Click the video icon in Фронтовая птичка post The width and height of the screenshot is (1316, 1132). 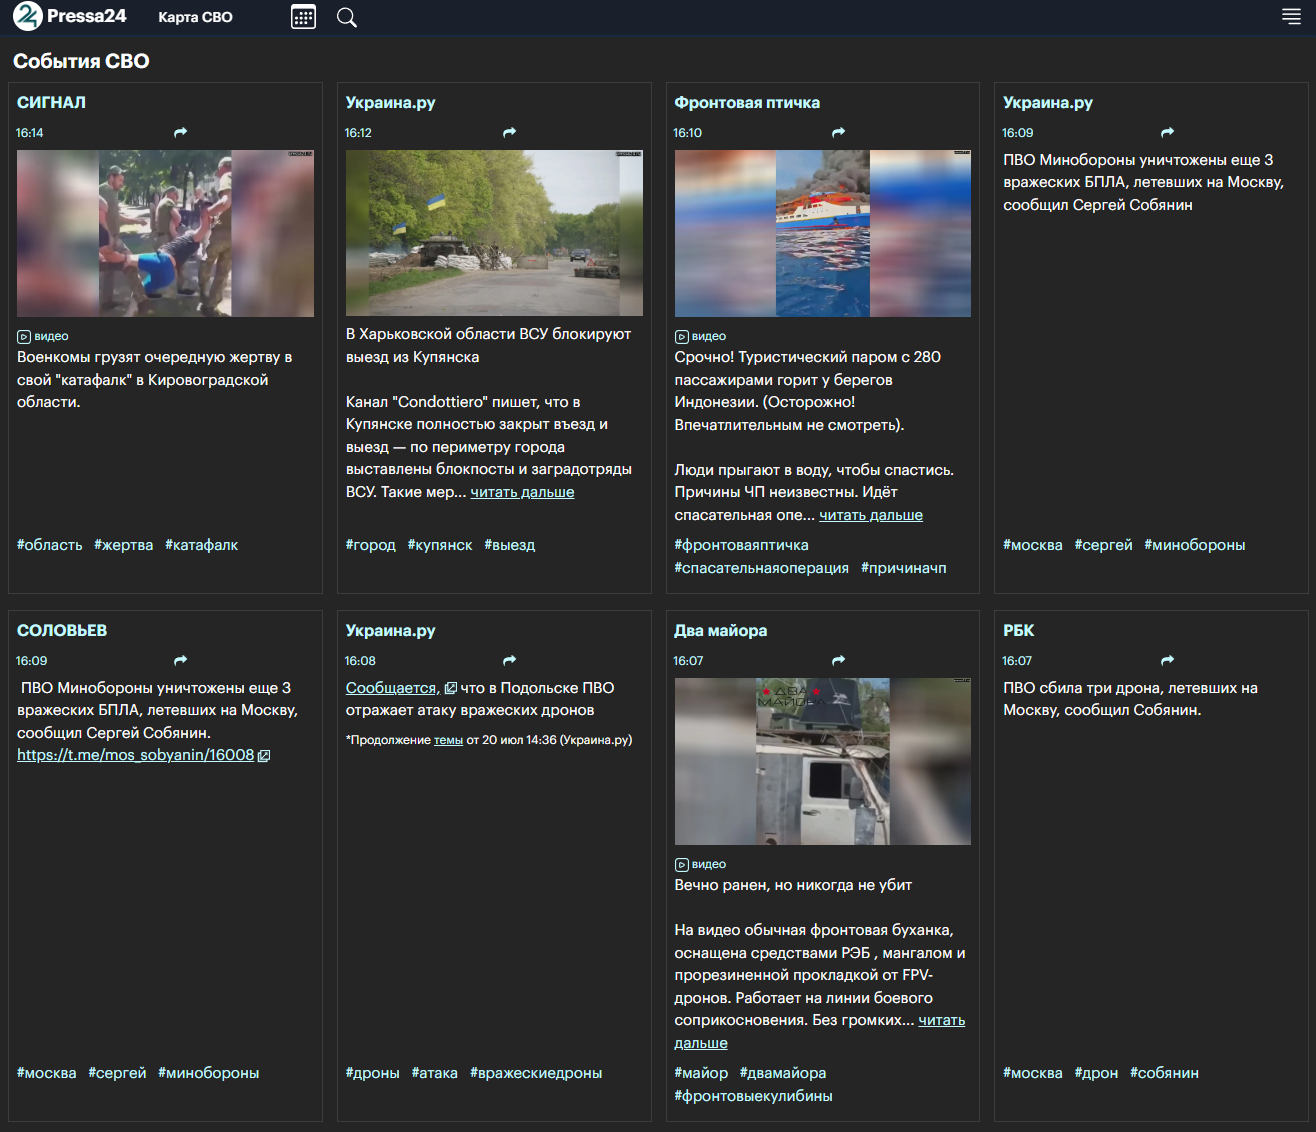click(682, 337)
